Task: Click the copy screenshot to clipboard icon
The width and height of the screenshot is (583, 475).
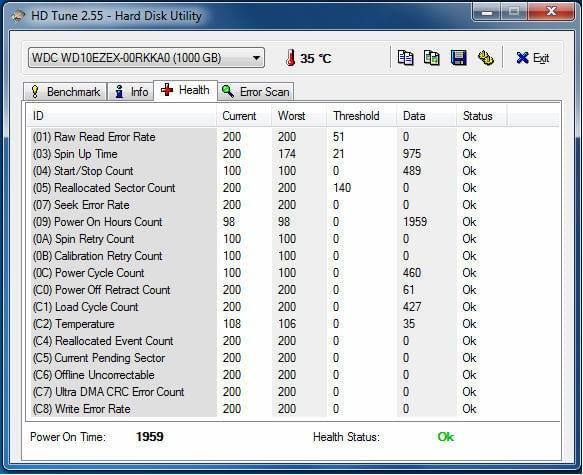Action: (x=432, y=58)
